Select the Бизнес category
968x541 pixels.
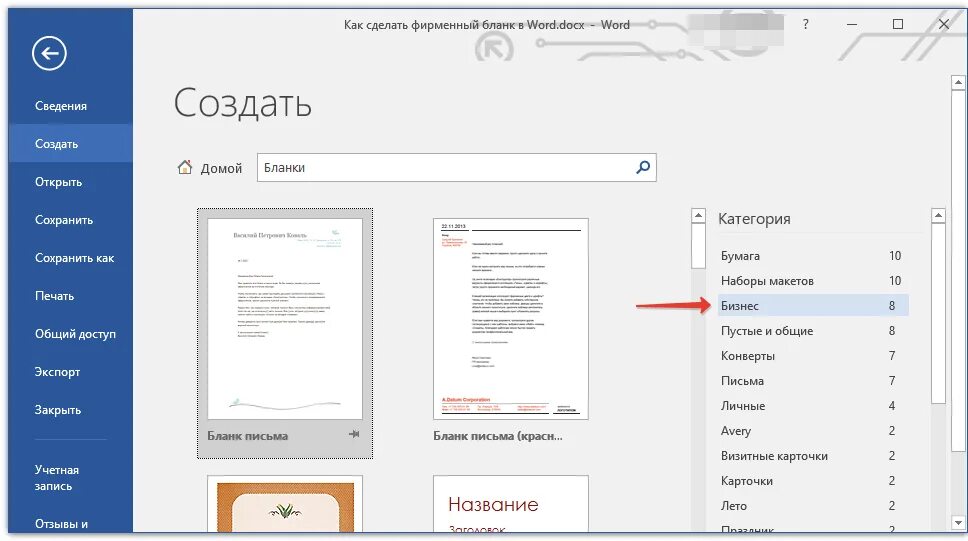click(813, 306)
